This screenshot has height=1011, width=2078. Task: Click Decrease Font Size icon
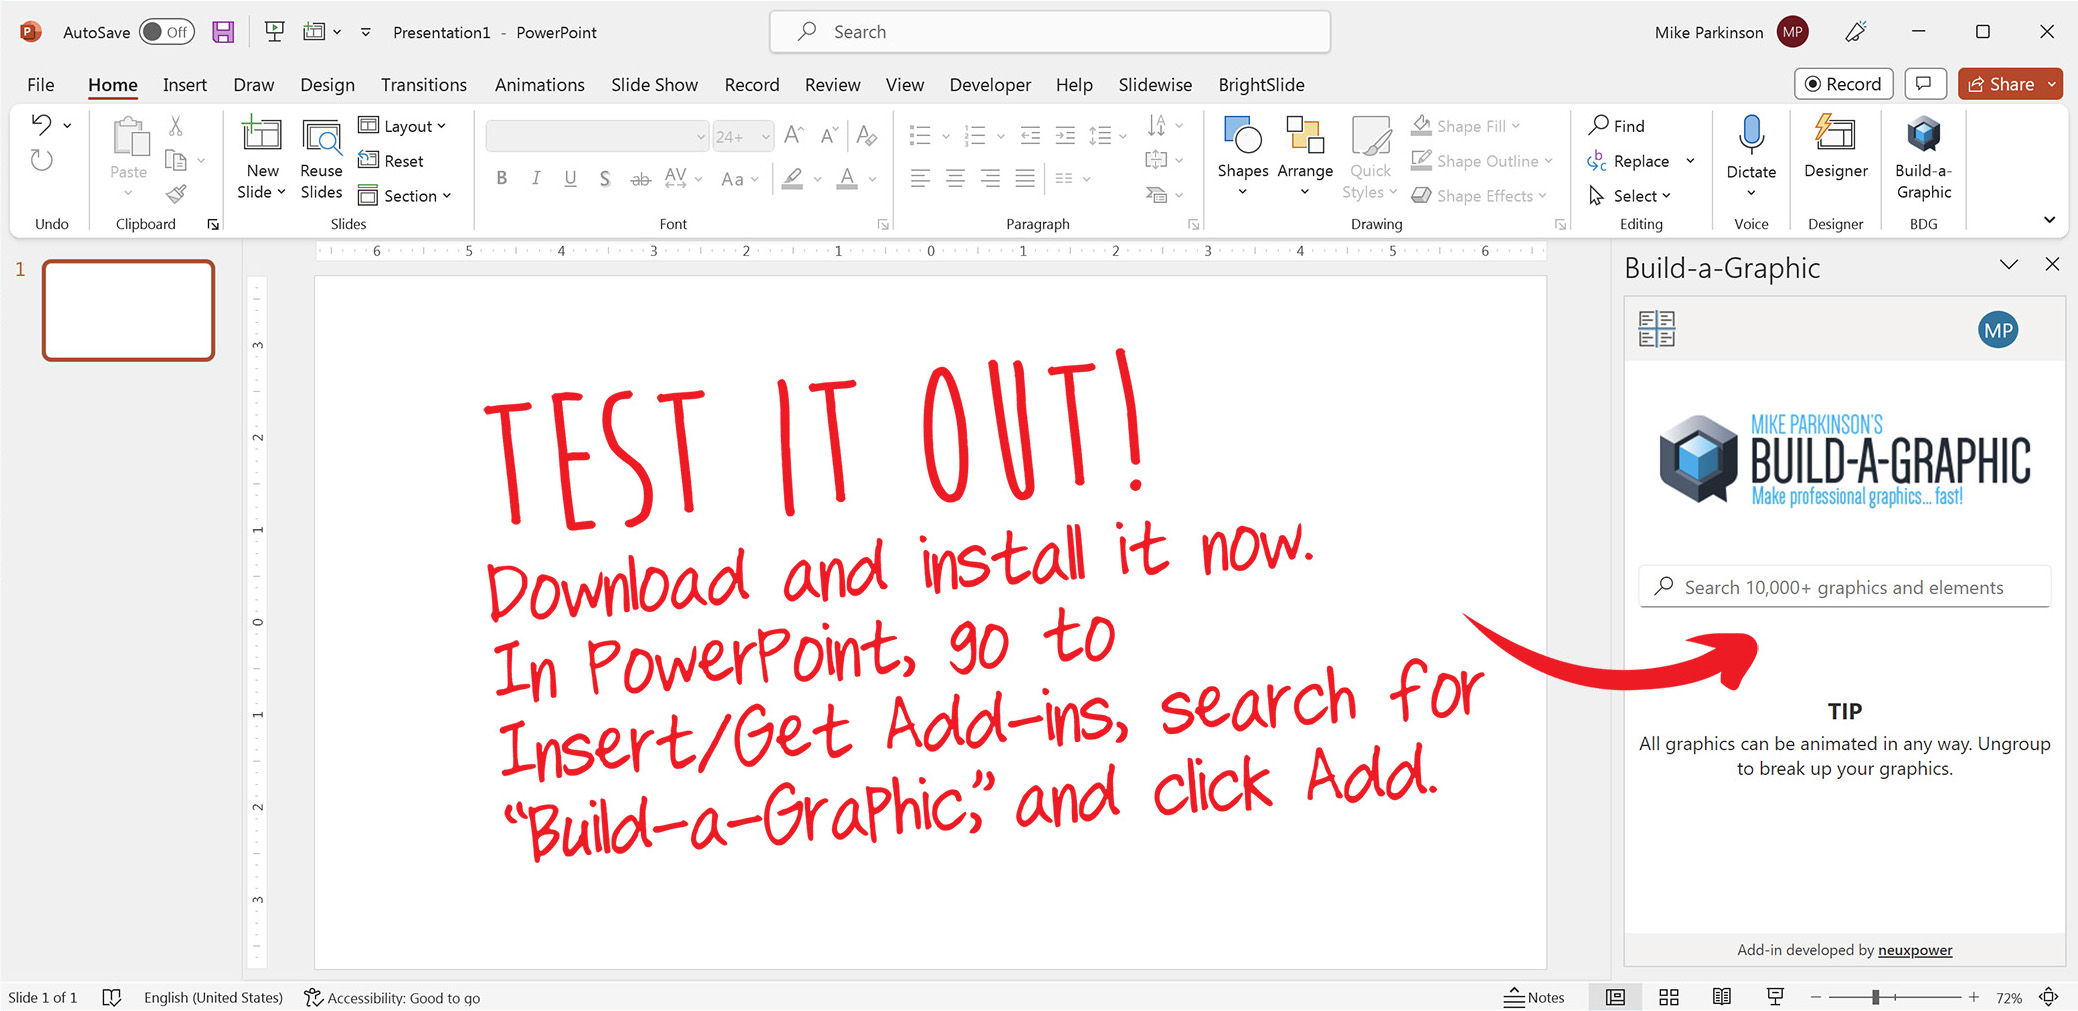pyautogui.click(x=829, y=135)
